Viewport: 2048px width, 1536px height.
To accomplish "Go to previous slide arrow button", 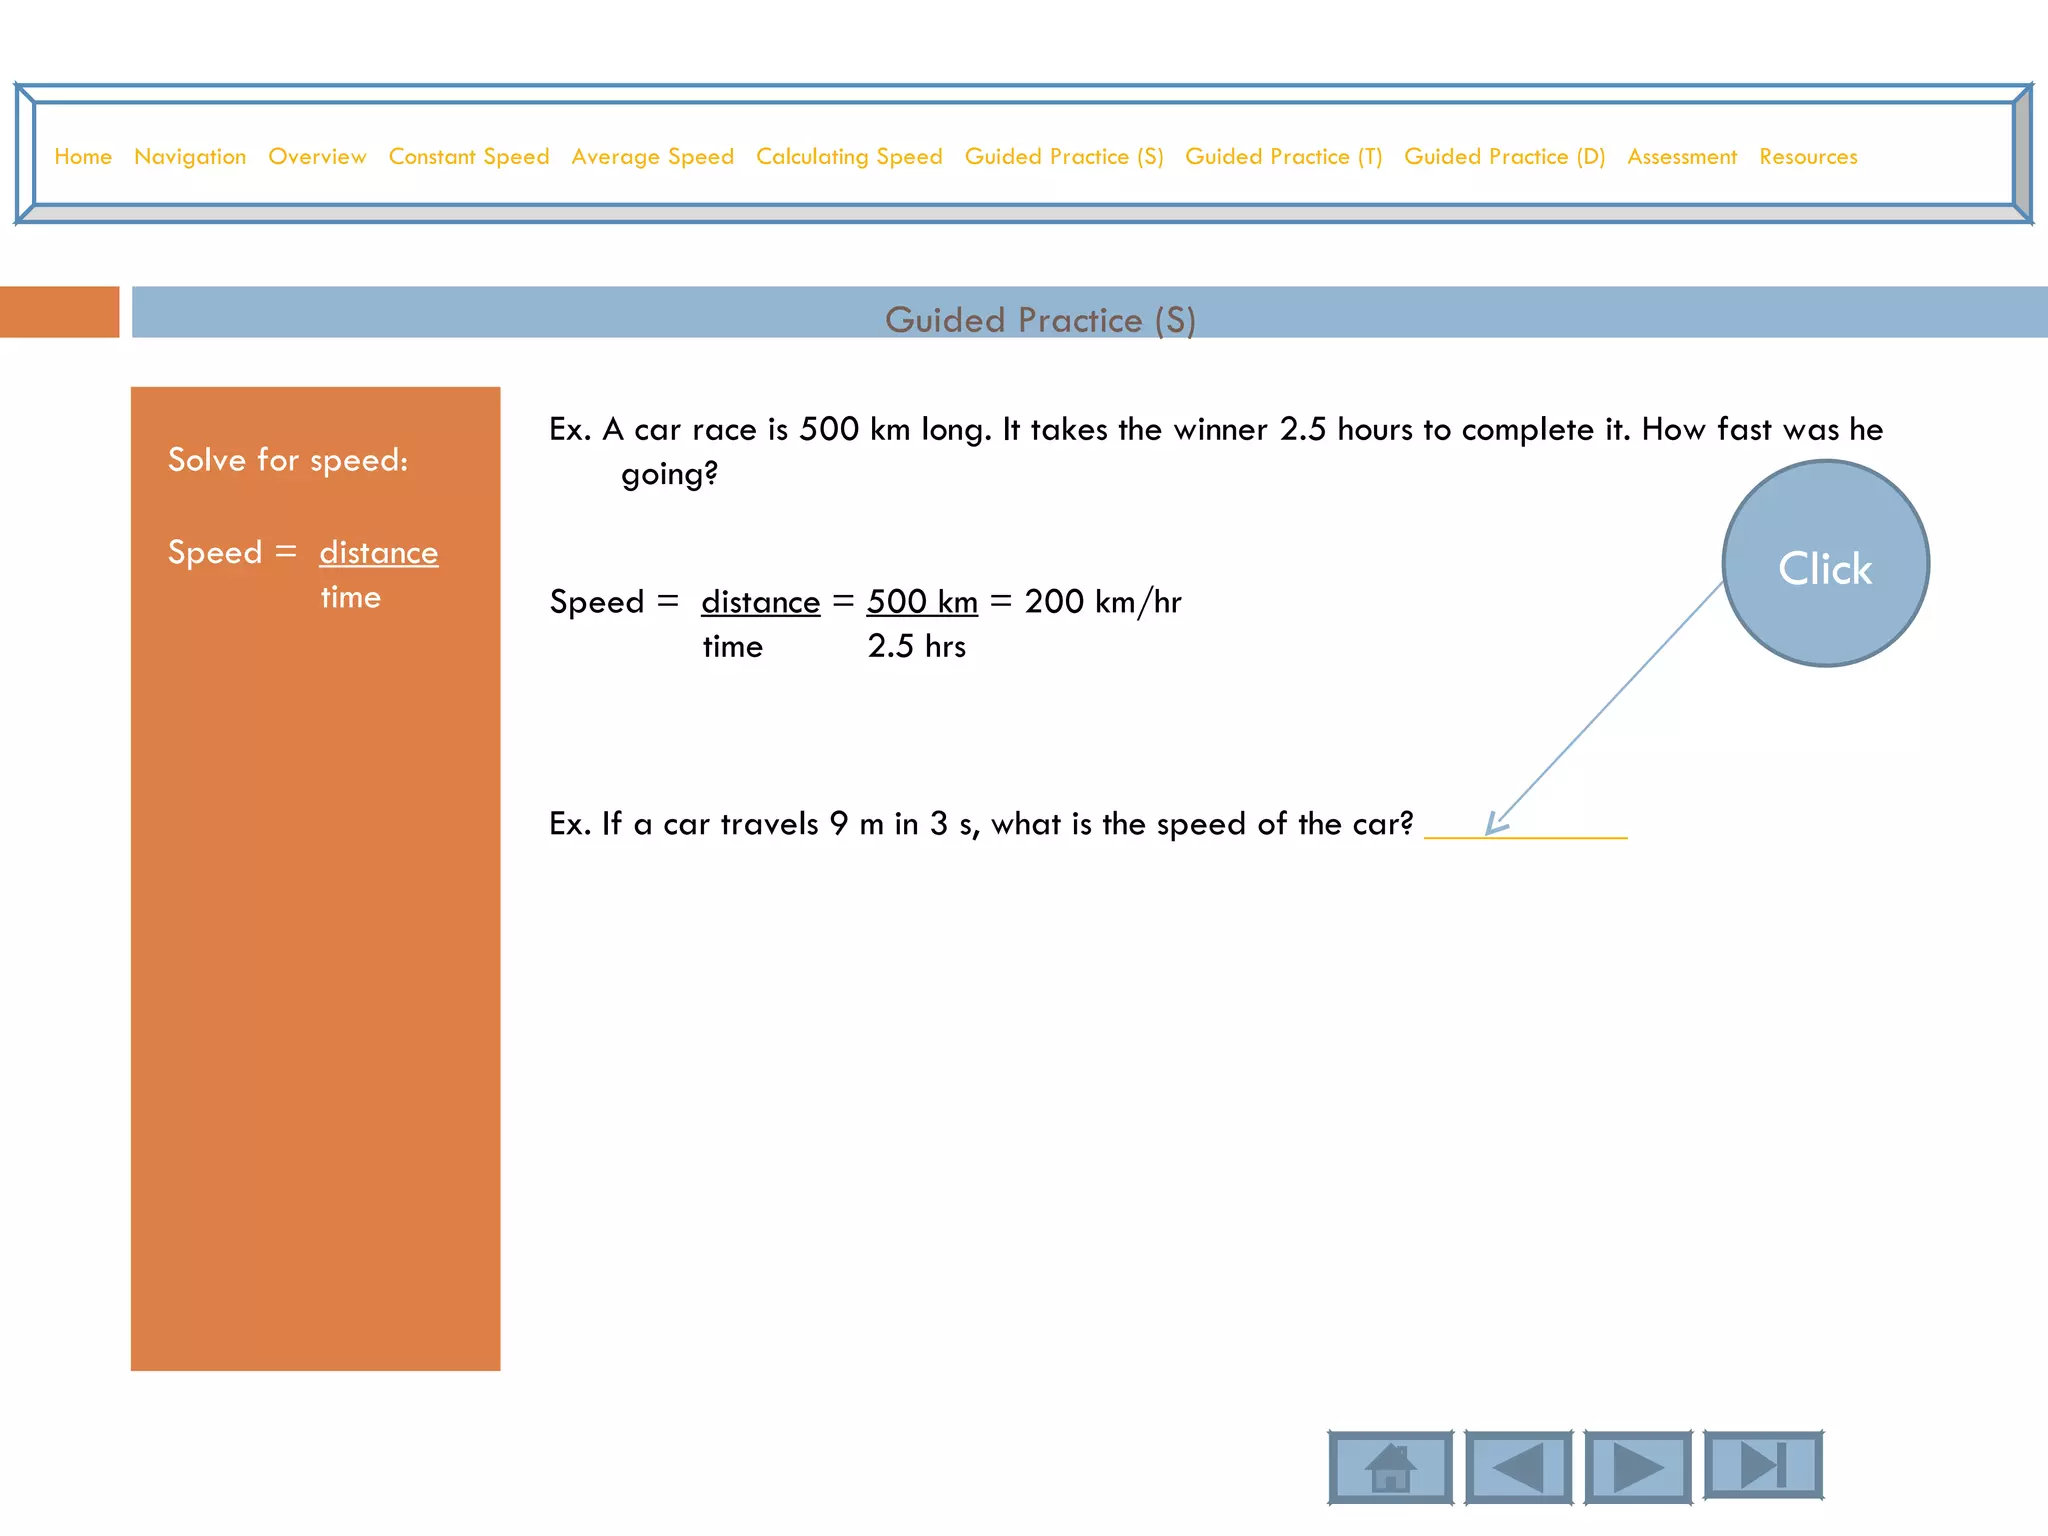I will [x=1518, y=1467].
